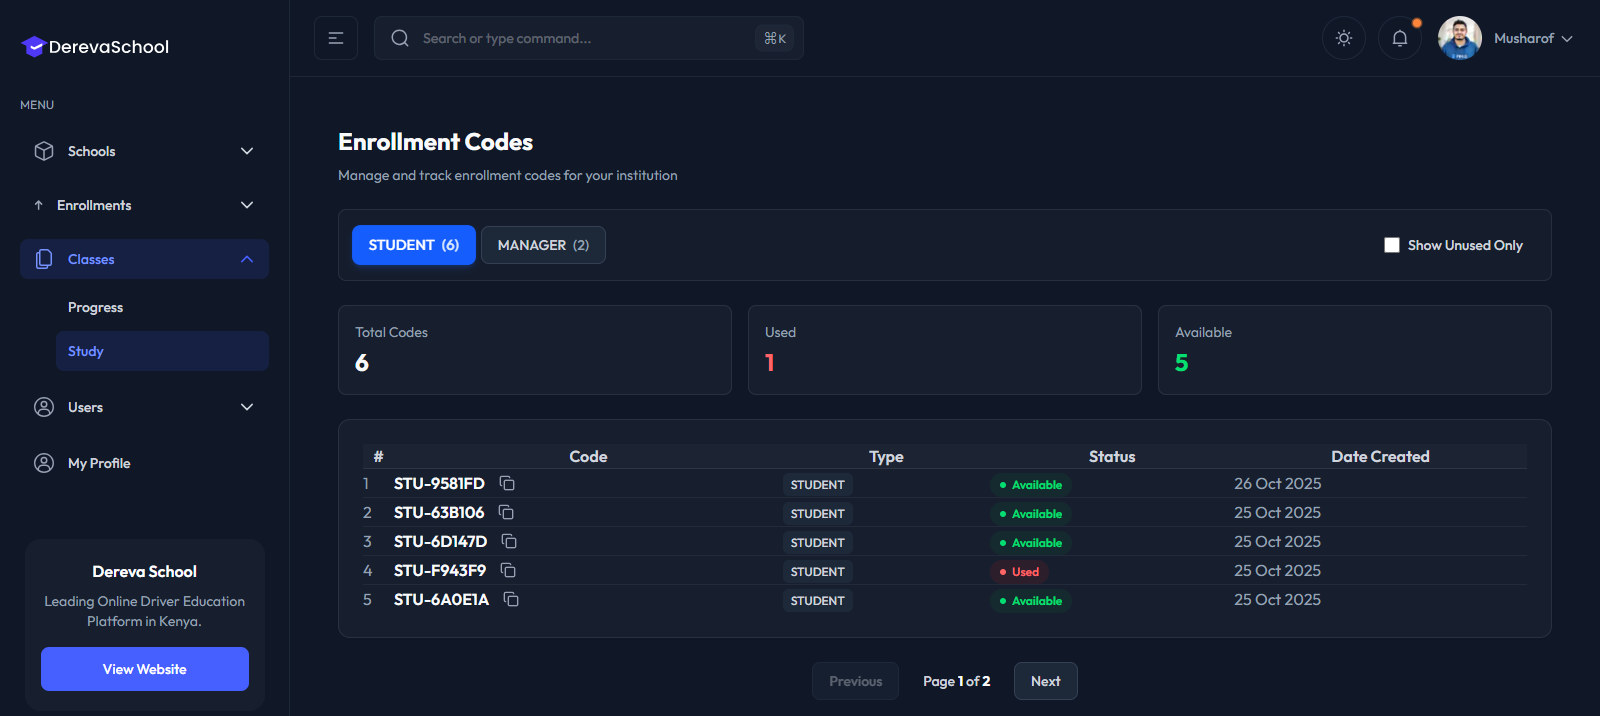Copy code STU-6D147D

point(509,541)
